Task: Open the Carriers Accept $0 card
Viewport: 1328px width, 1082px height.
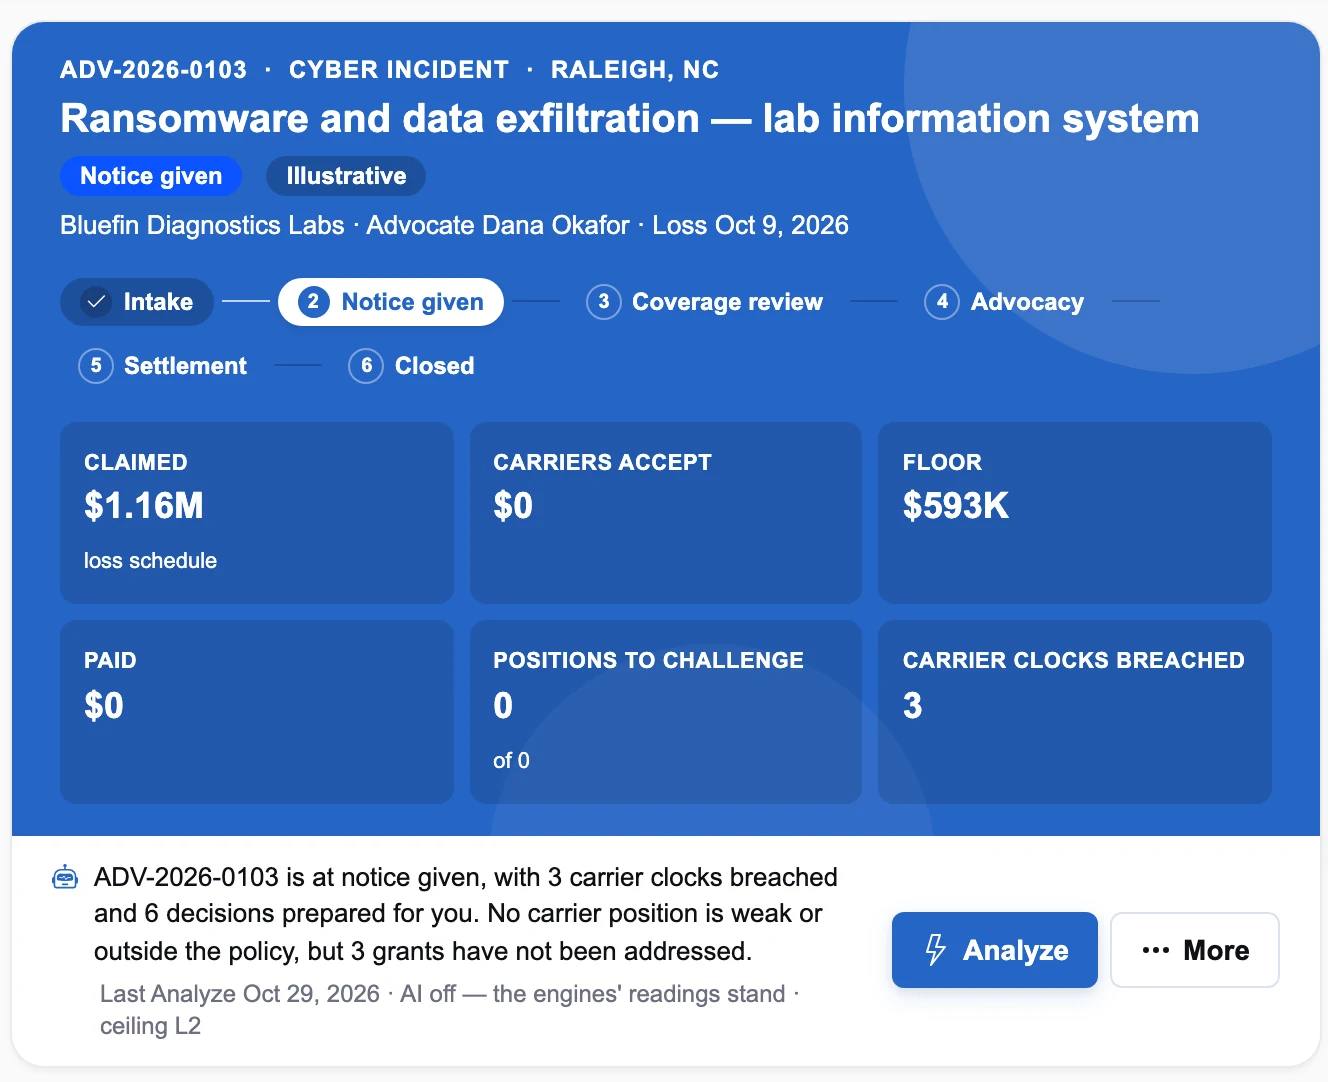Action: (x=666, y=513)
